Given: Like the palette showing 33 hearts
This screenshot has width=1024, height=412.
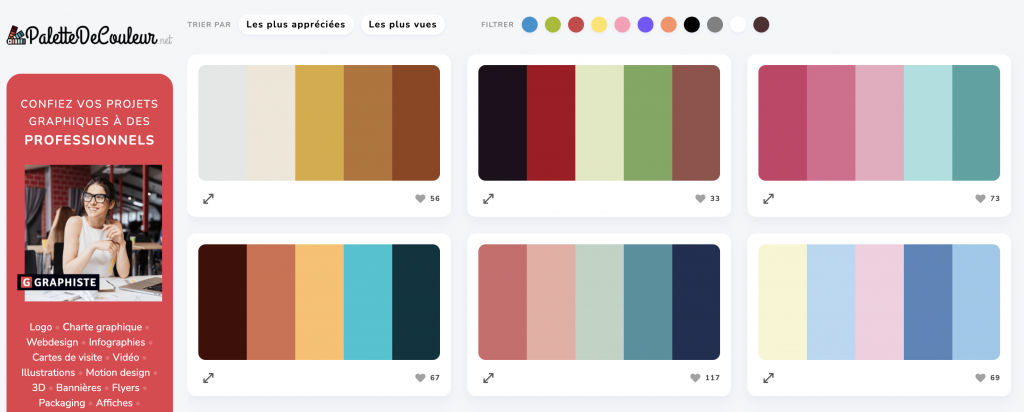Looking at the screenshot, I should click(700, 199).
